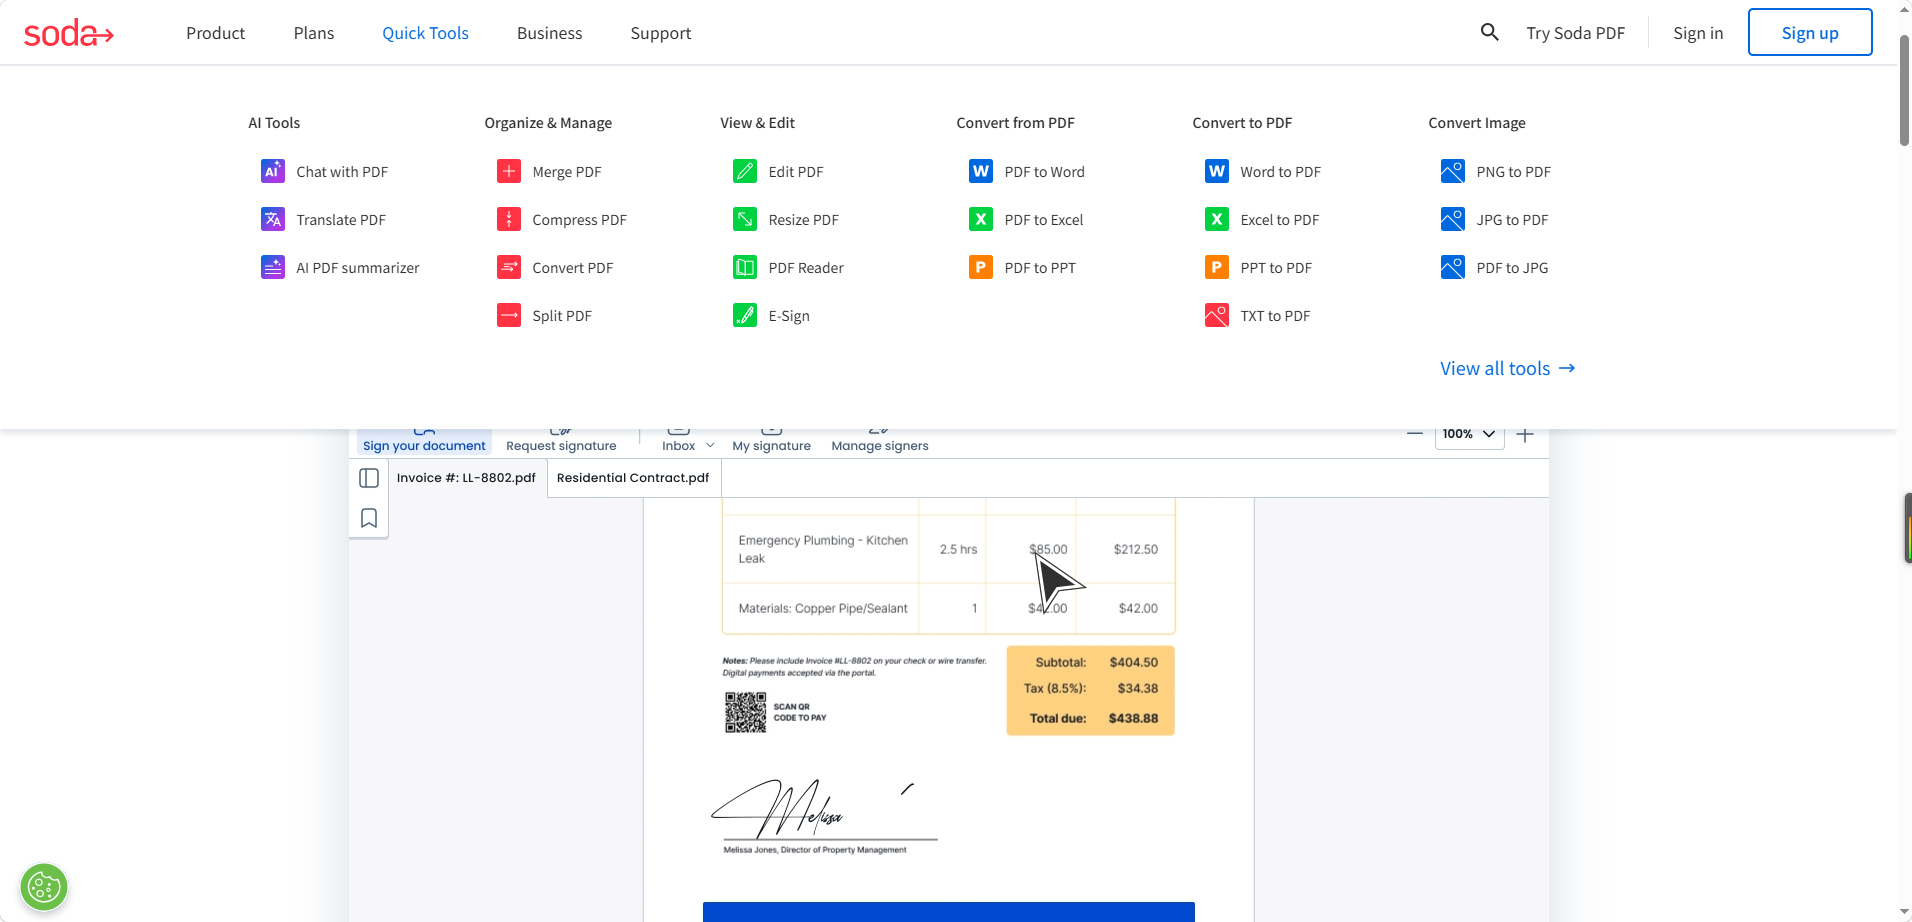The width and height of the screenshot is (1912, 922).
Task: Click the $212.50 amount cell
Action: [x=1135, y=549]
